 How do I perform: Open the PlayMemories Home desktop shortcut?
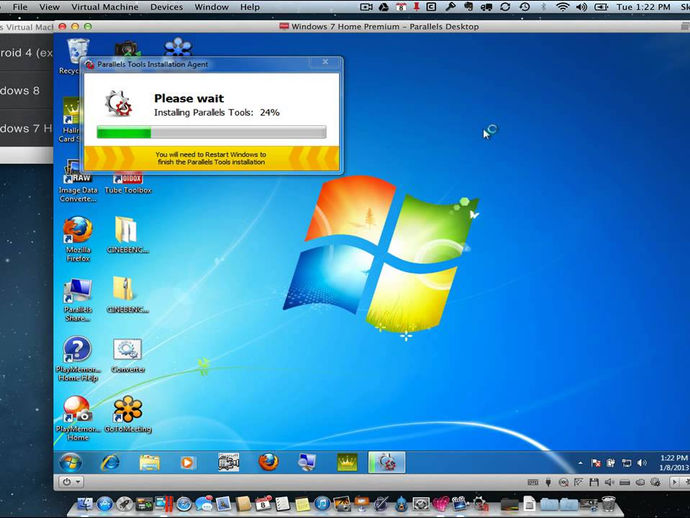click(x=77, y=418)
